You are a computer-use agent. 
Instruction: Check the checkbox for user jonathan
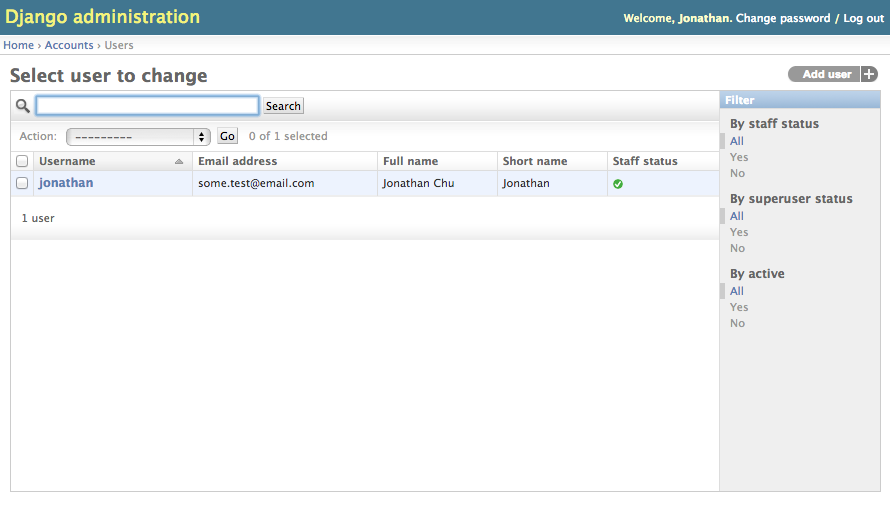22,183
